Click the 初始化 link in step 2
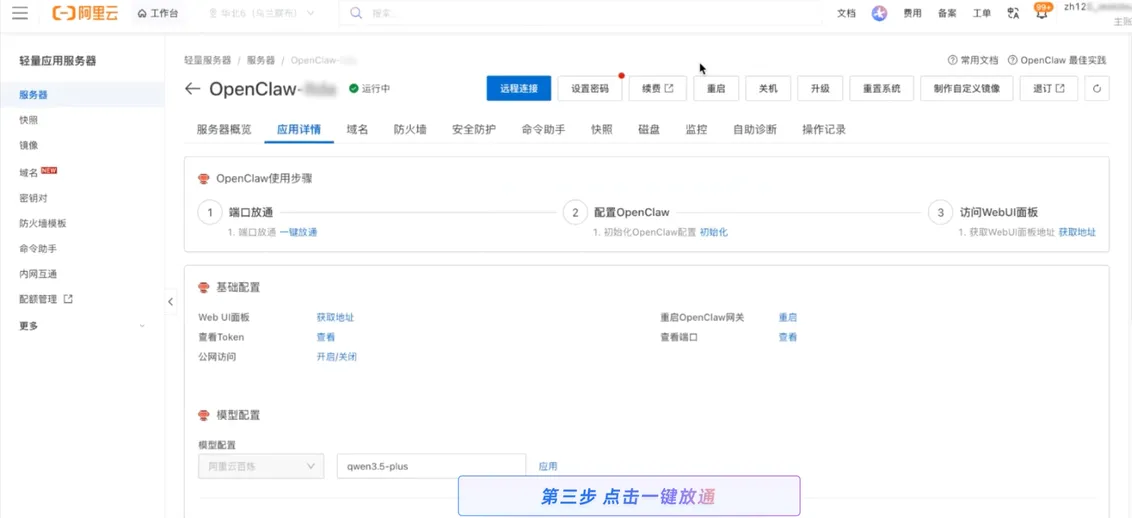The image size is (1132, 518). pyautogui.click(x=713, y=232)
